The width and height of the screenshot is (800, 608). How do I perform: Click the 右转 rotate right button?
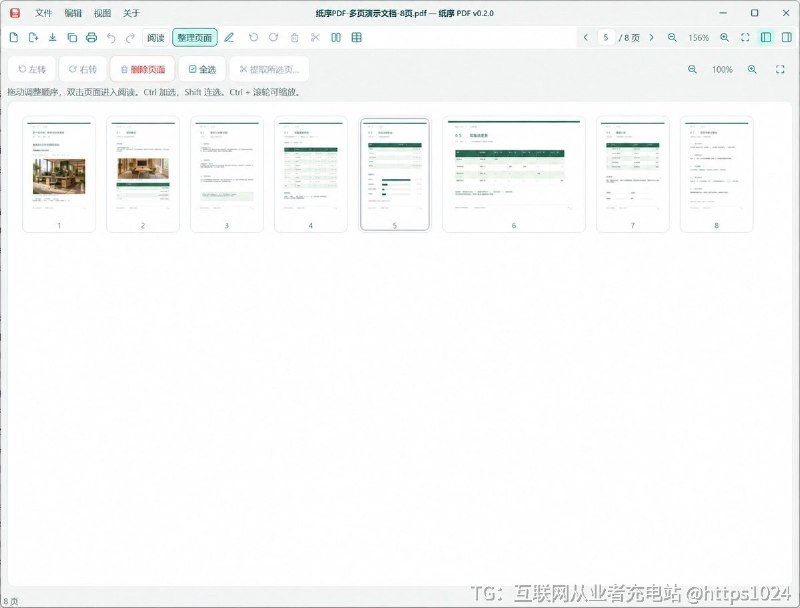tap(83, 69)
